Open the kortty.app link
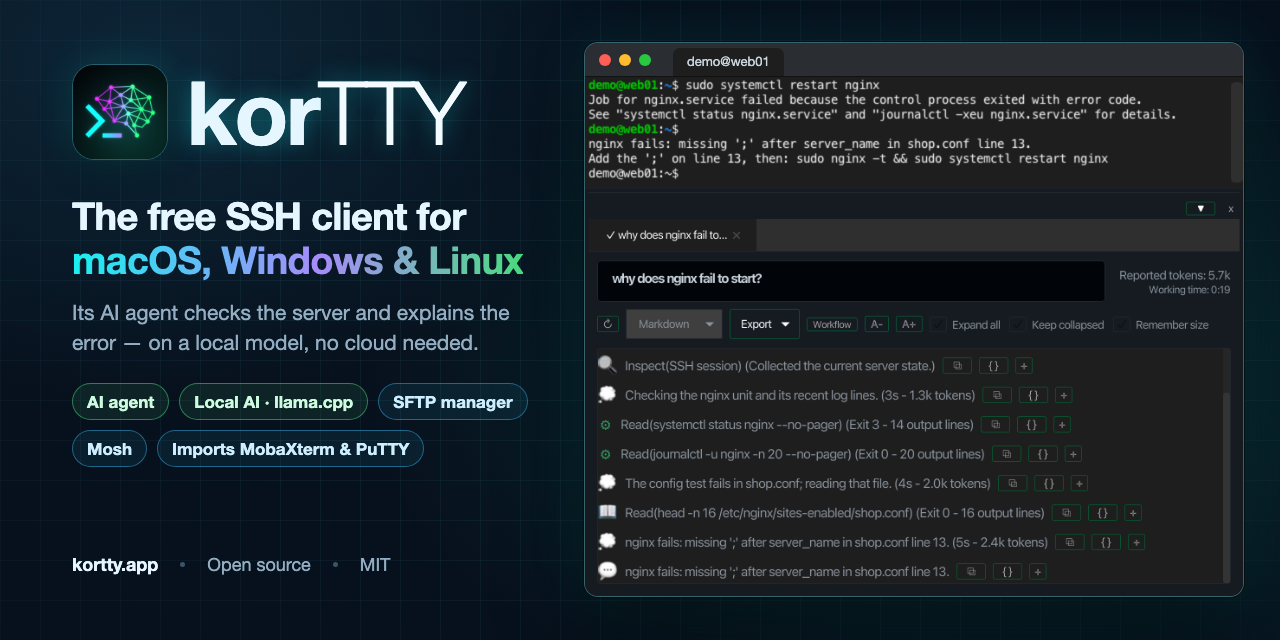The width and height of the screenshot is (1280, 640). [x=115, y=565]
